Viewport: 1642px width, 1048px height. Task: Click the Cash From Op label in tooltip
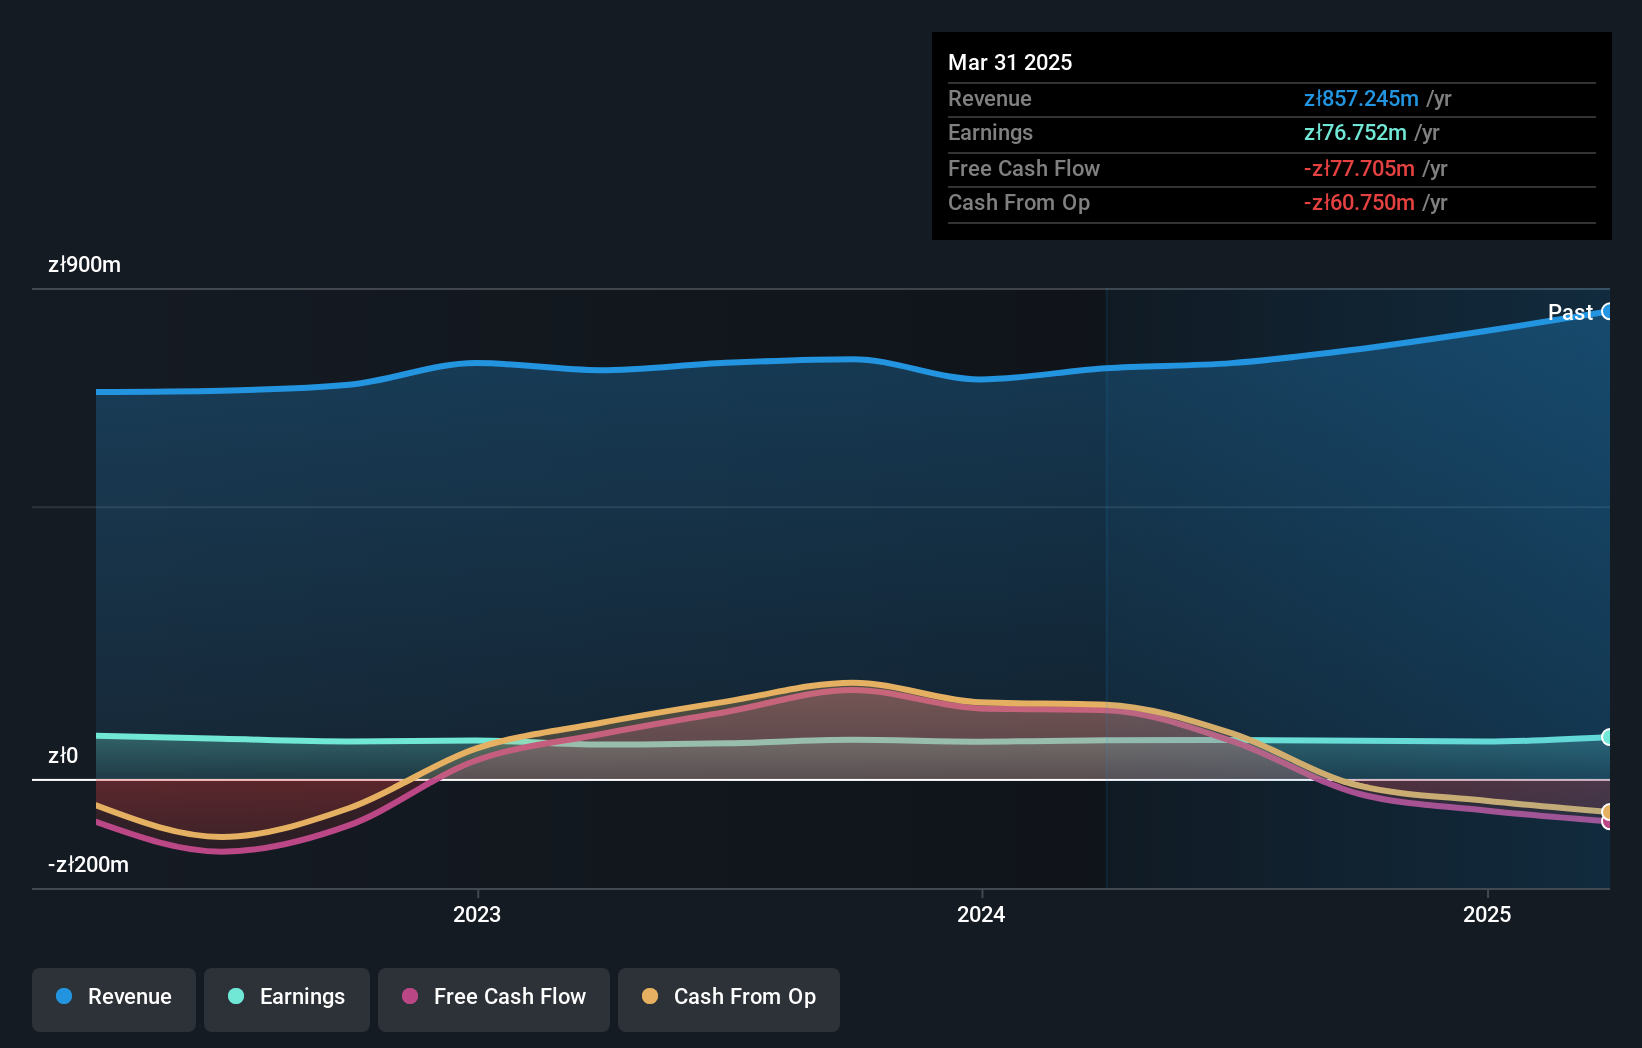(x=1019, y=202)
